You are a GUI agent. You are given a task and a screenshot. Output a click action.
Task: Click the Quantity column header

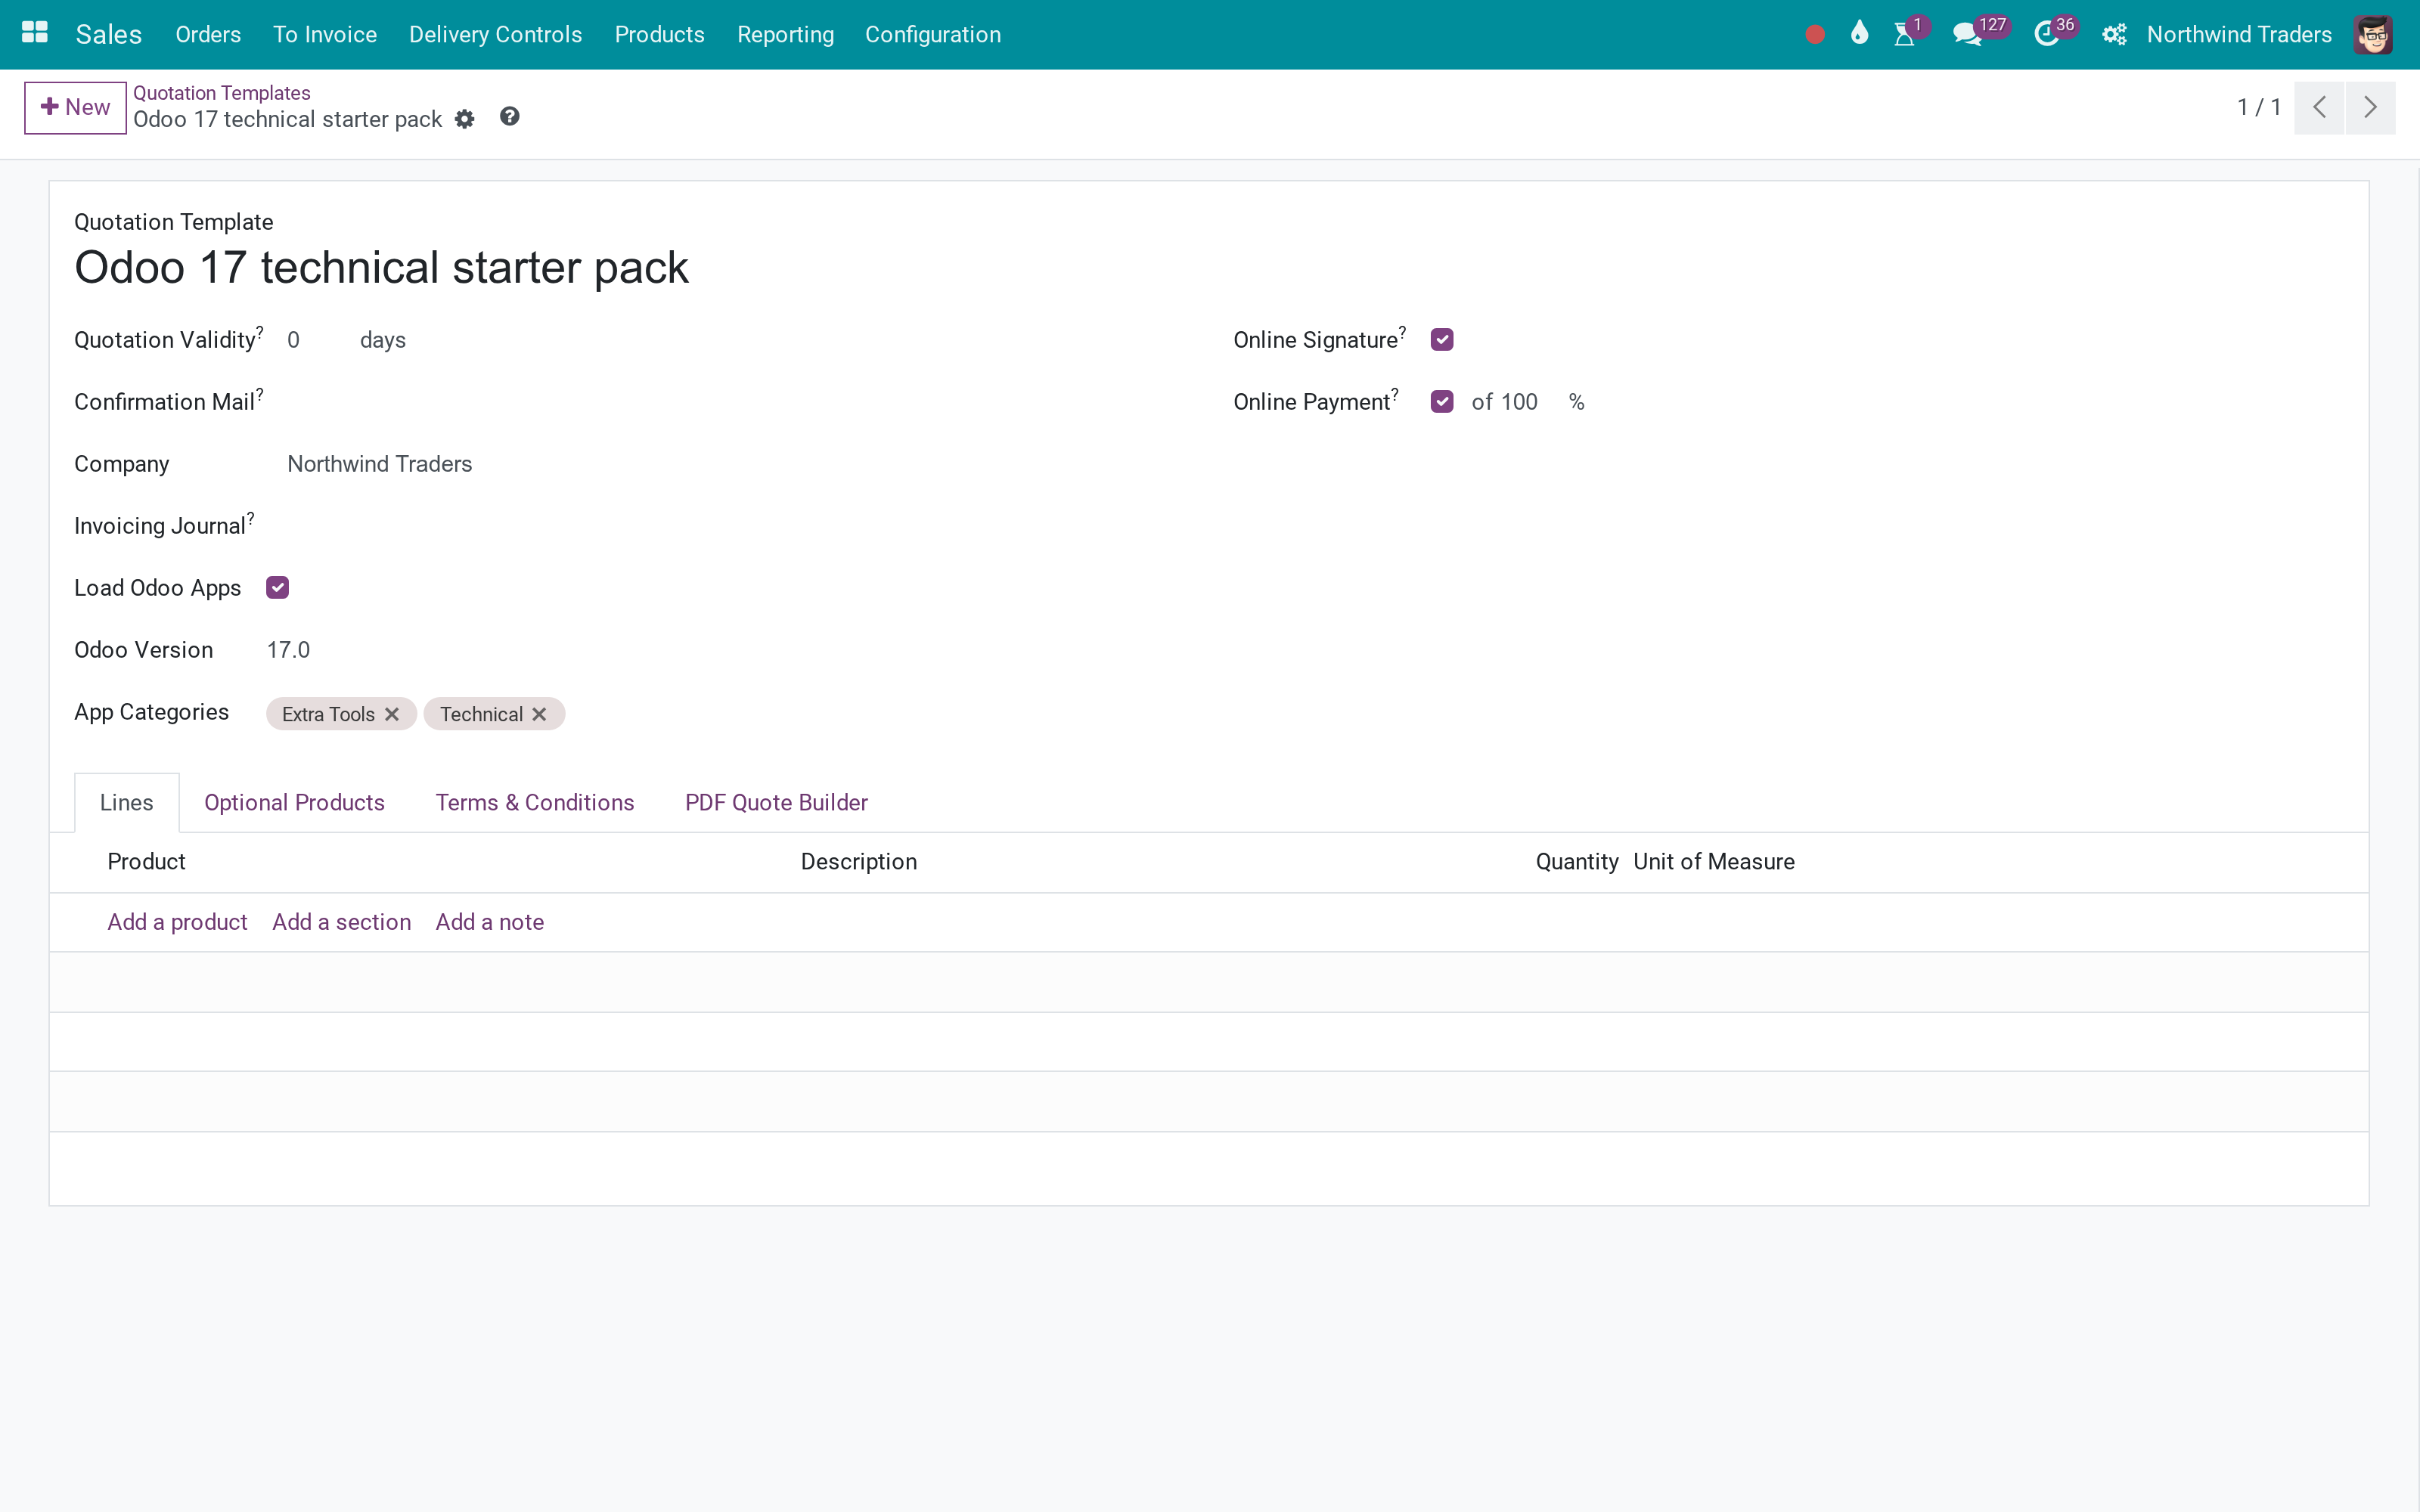point(1577,862)
